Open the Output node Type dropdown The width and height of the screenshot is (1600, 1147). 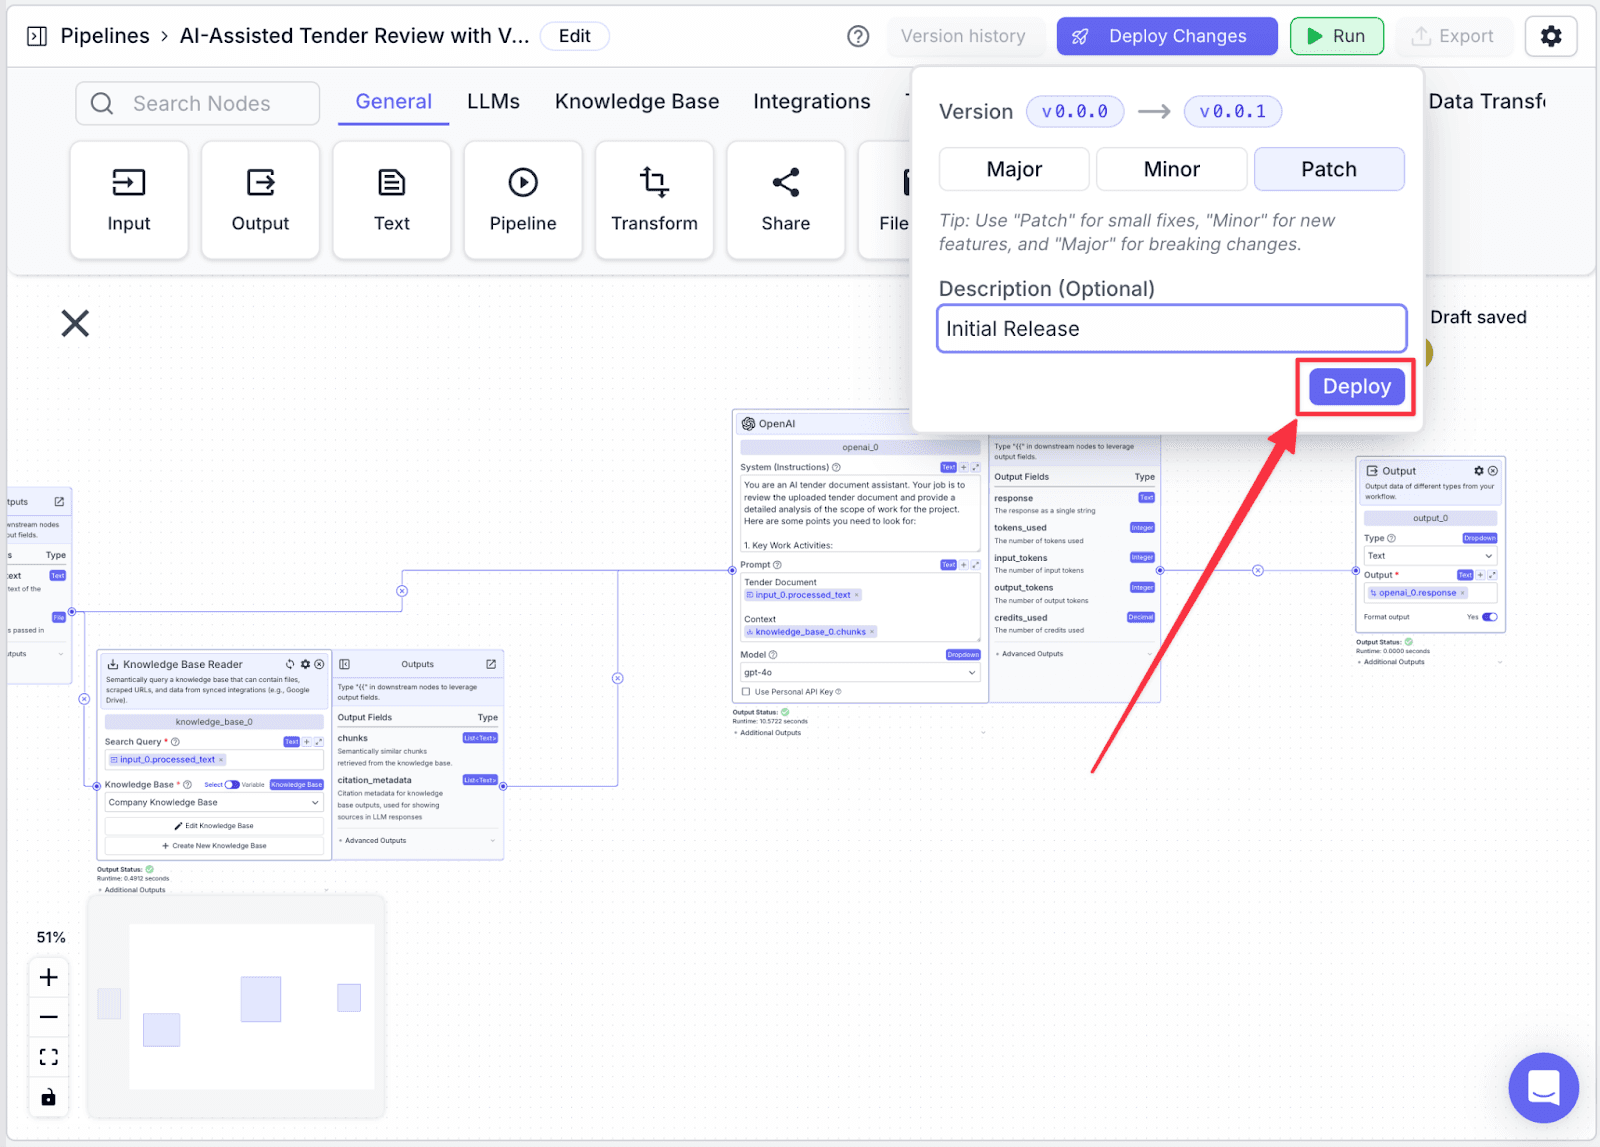(x=1430, y=556)
